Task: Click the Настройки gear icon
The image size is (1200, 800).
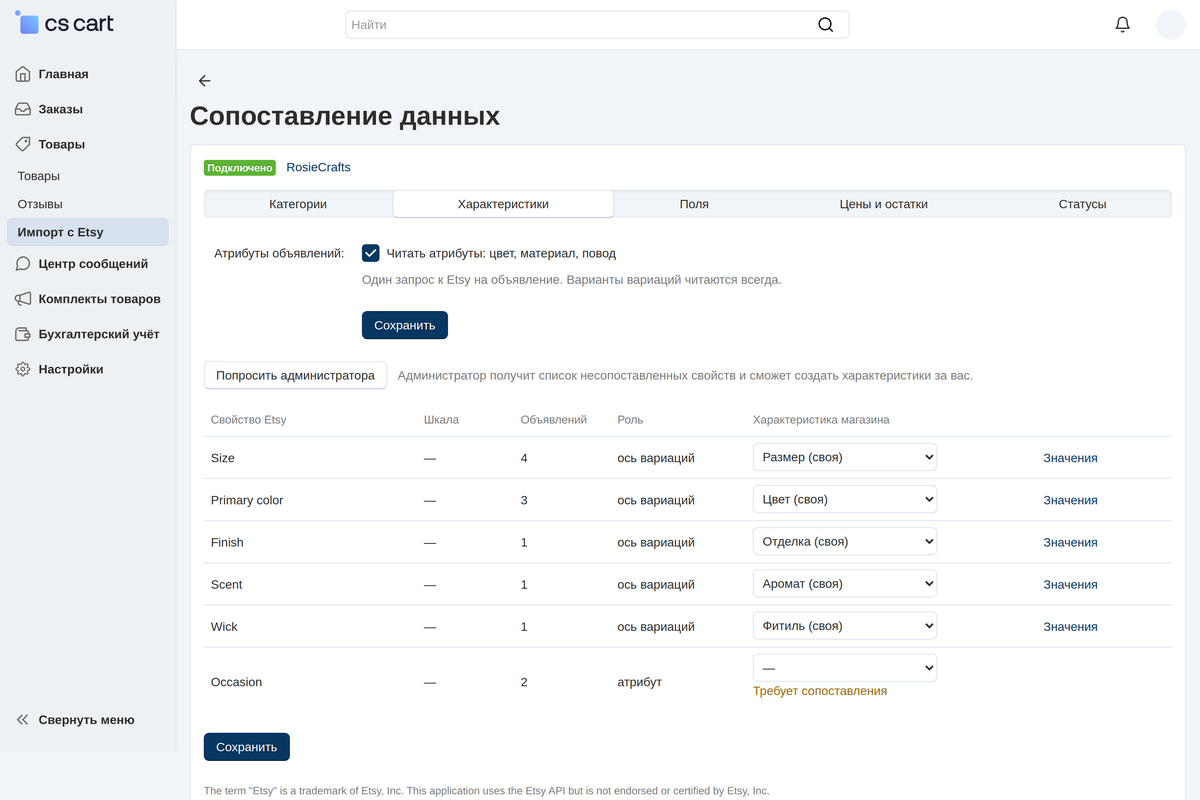Action: click(23, 369)
